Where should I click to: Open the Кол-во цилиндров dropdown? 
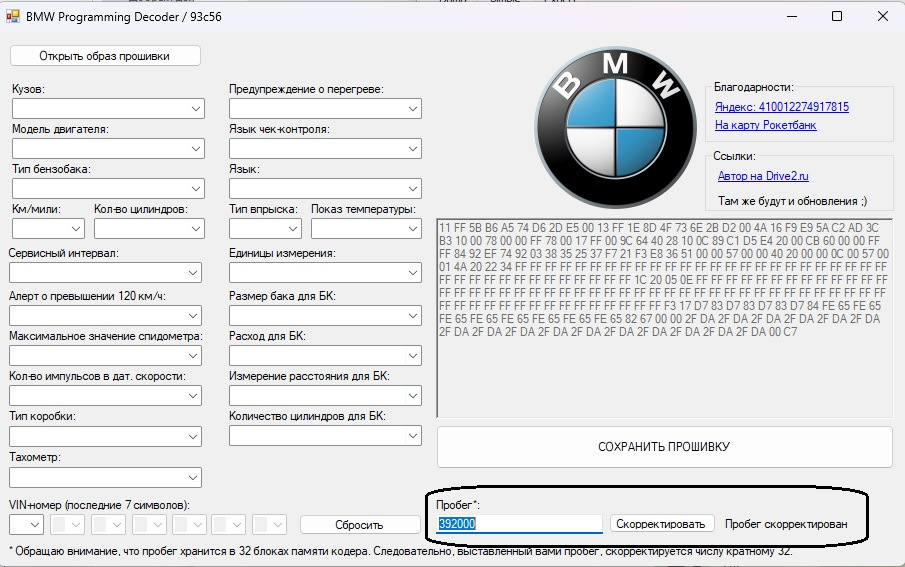149,229
